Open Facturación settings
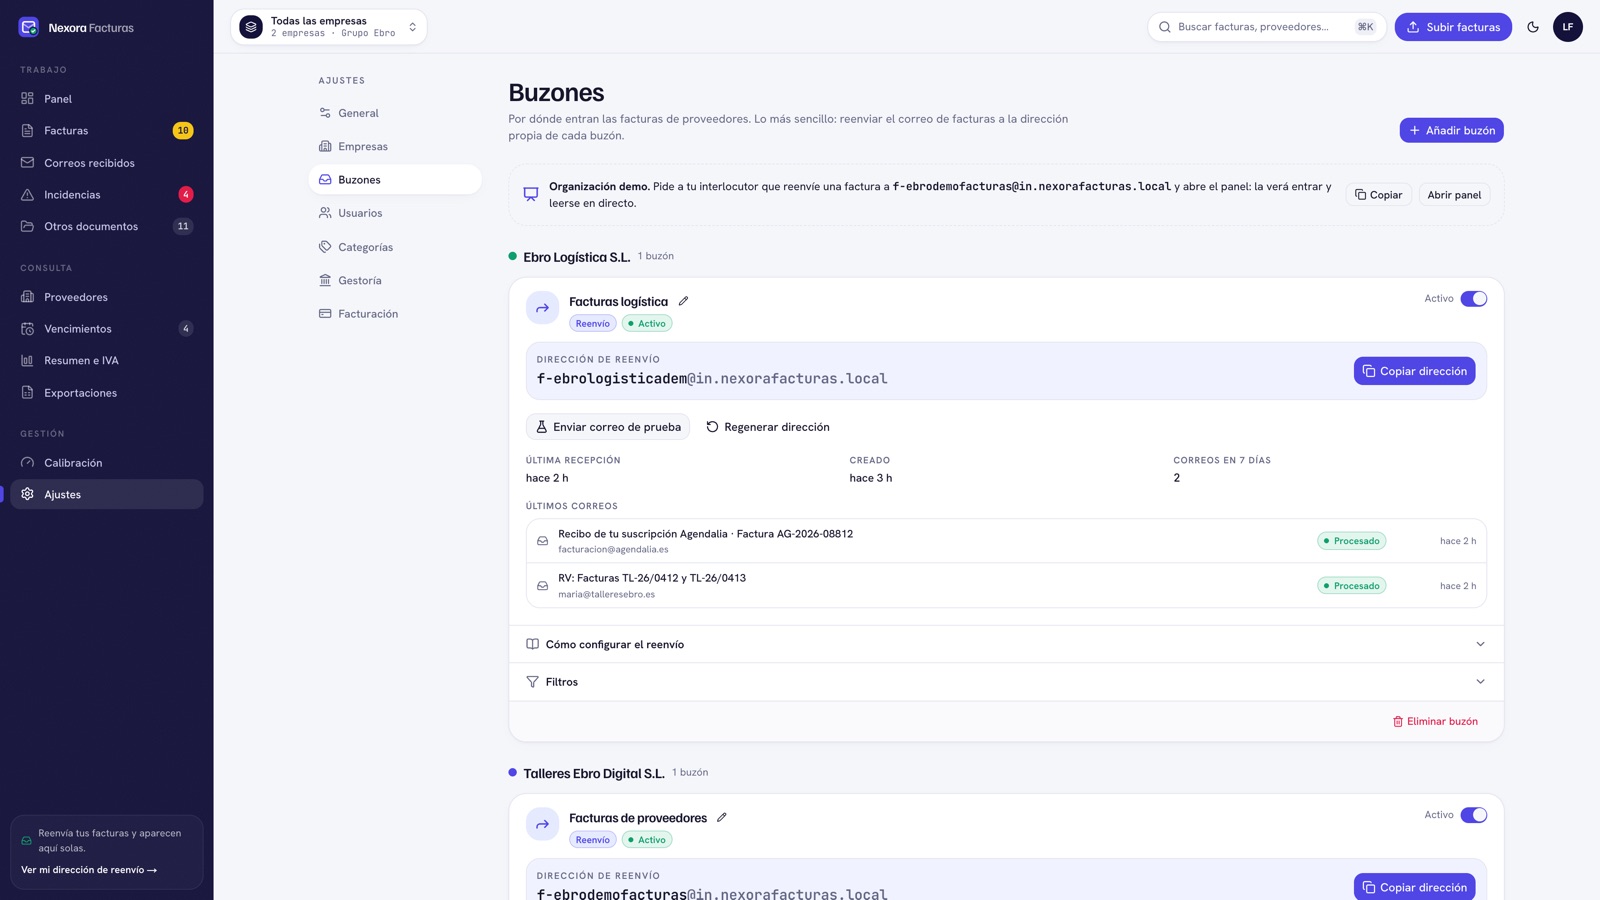1600x900 pixels. [395, 314]
